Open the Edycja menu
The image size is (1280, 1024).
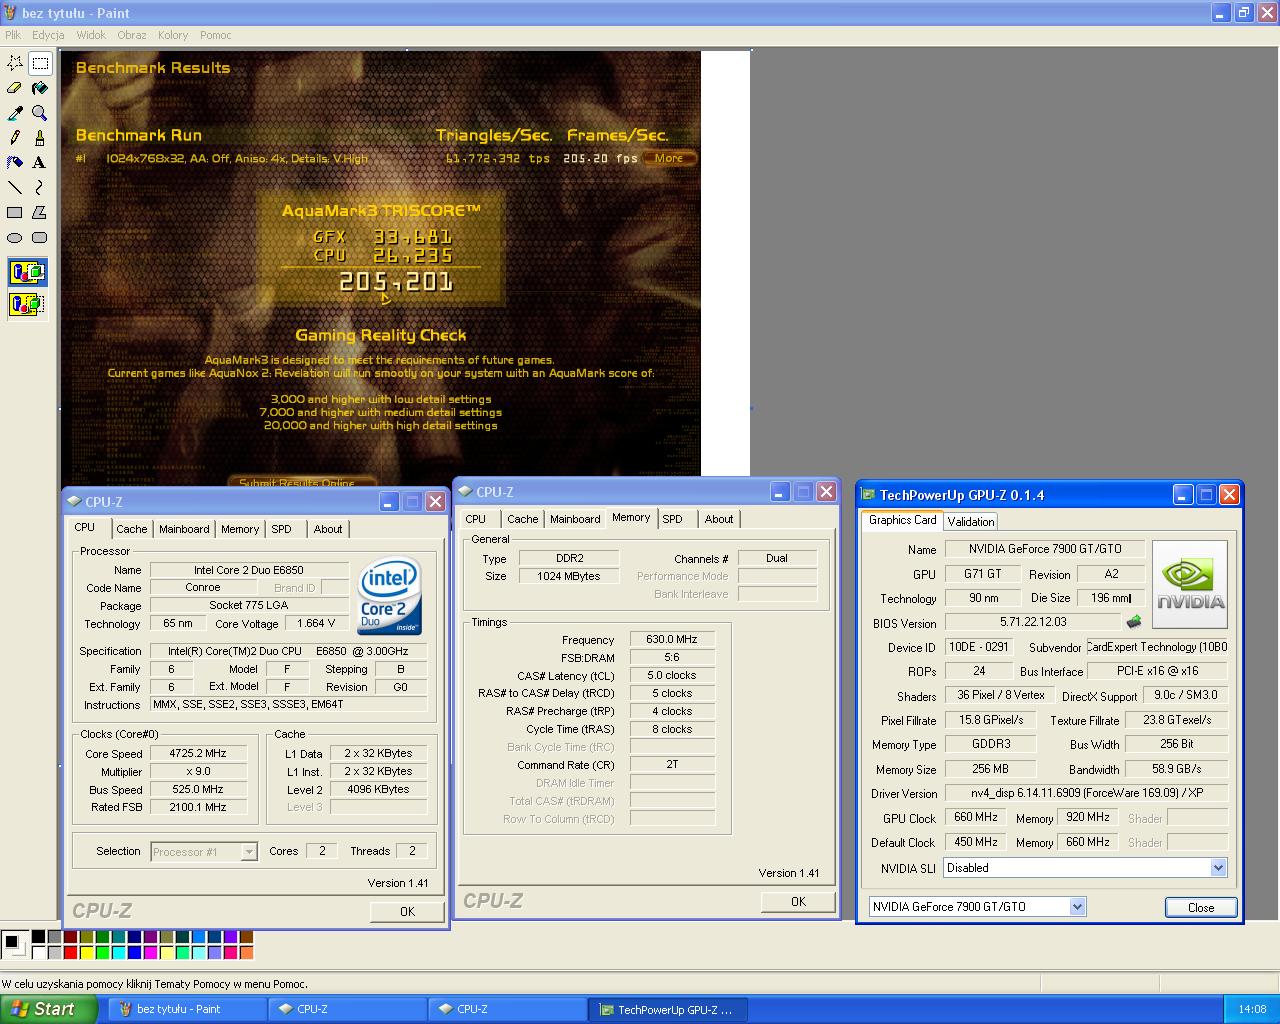[48, 35]
